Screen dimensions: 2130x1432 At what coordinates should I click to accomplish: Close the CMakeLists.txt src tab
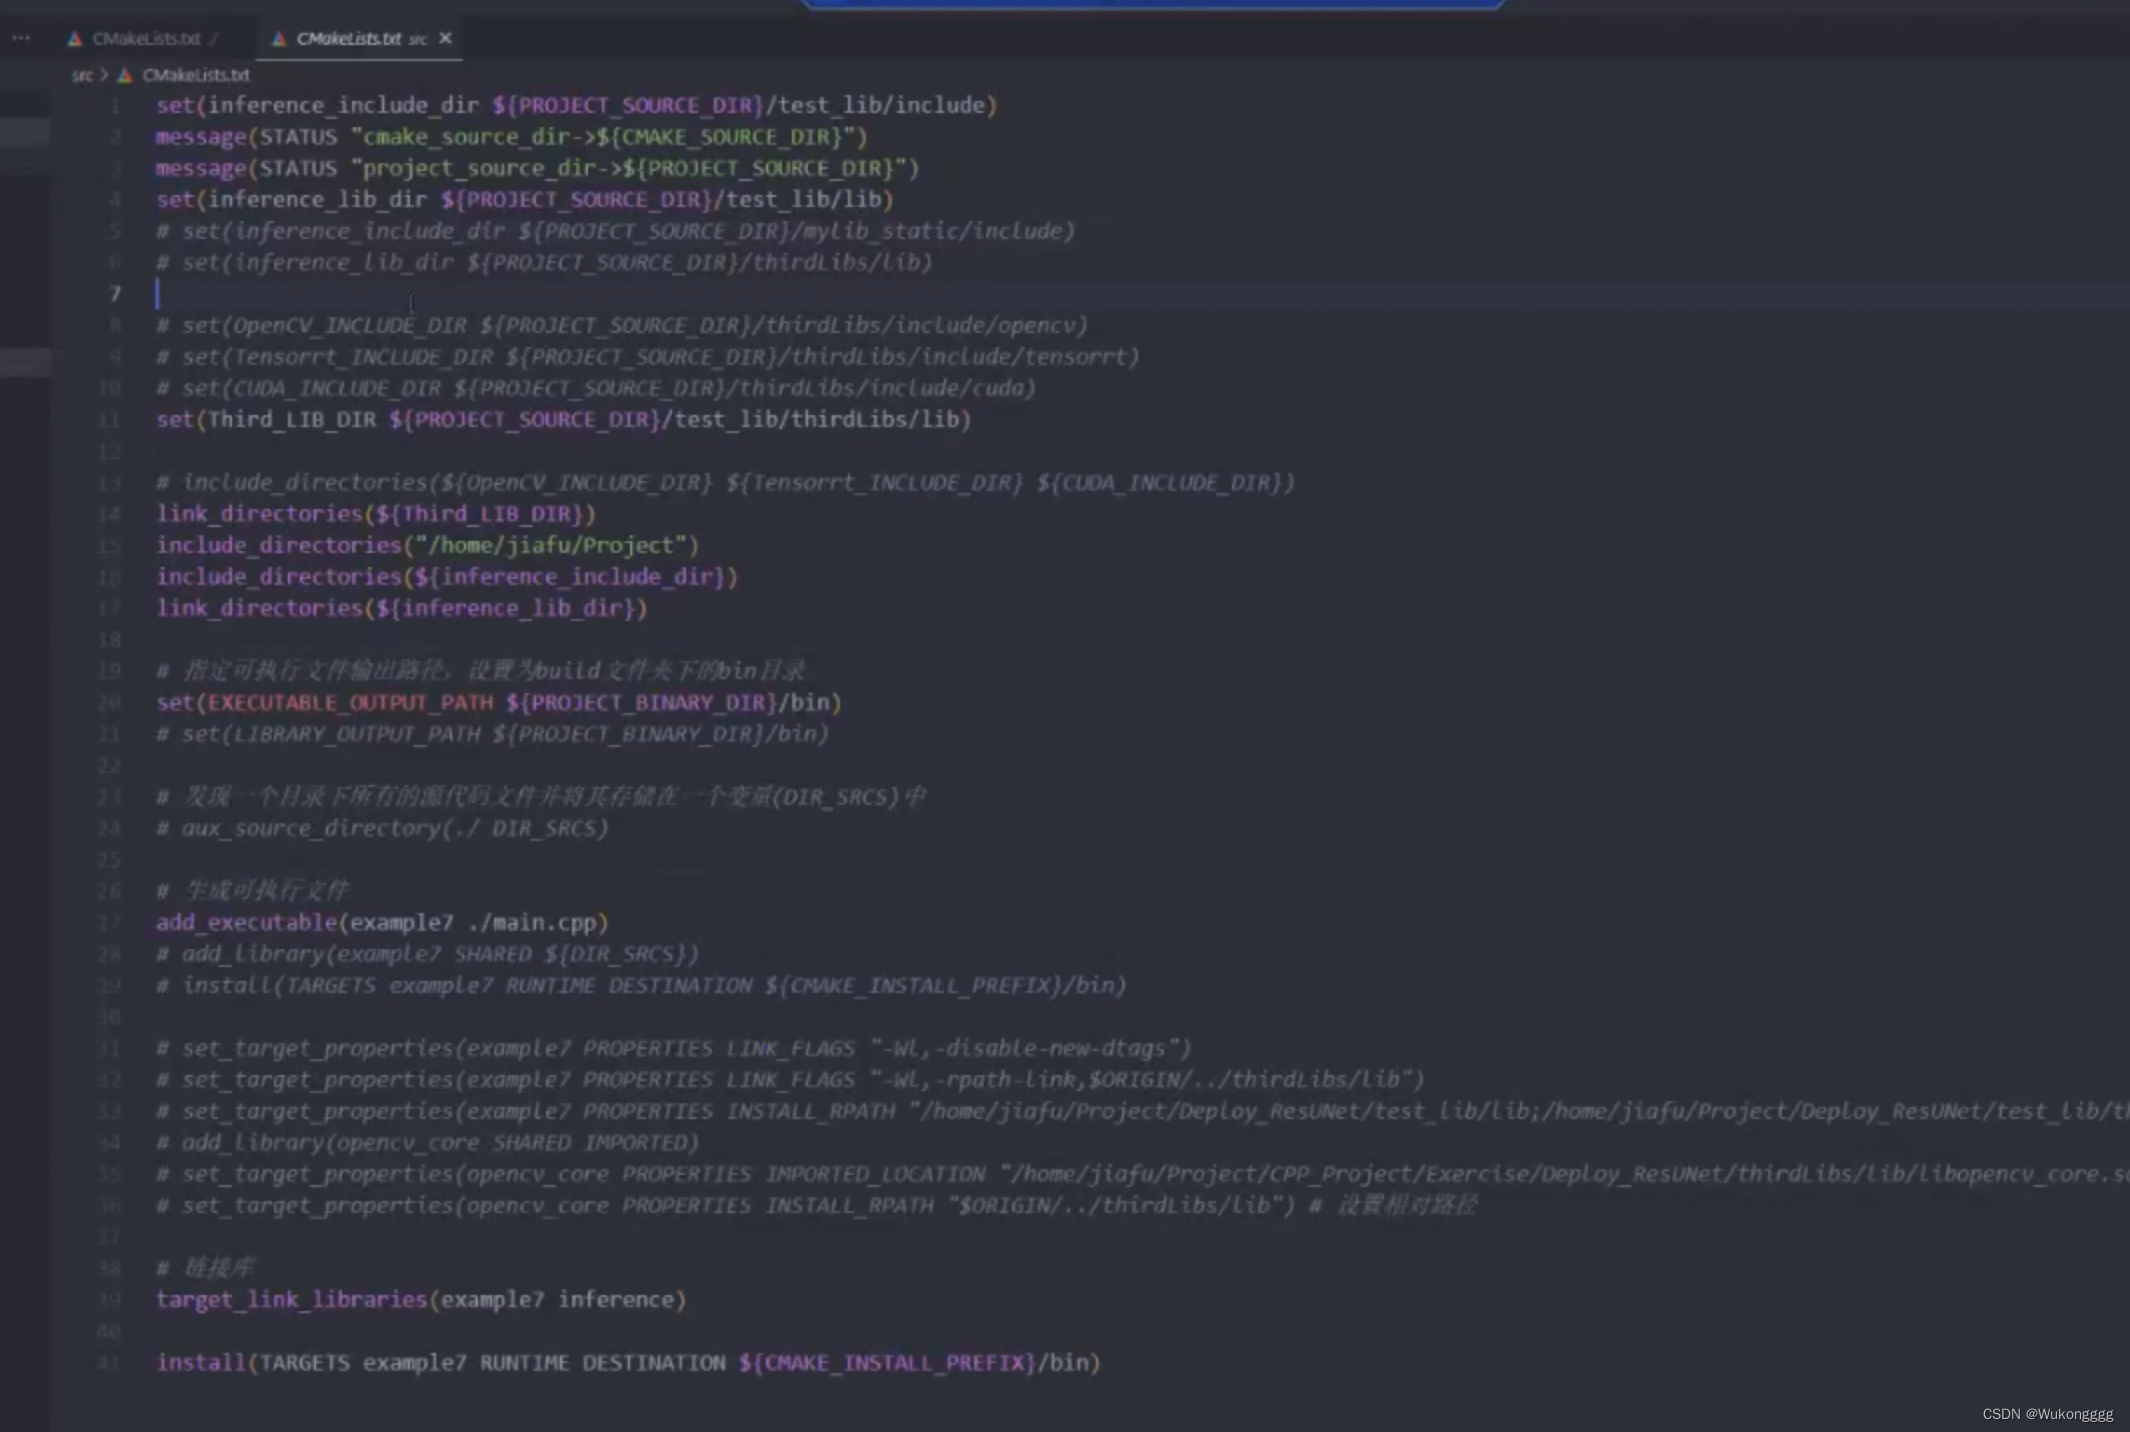[446, 38]
